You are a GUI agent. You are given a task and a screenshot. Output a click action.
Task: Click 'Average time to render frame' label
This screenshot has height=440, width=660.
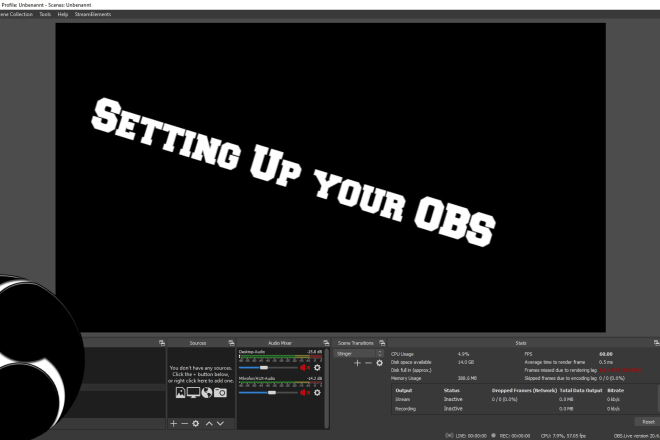(x=555, y=362)
